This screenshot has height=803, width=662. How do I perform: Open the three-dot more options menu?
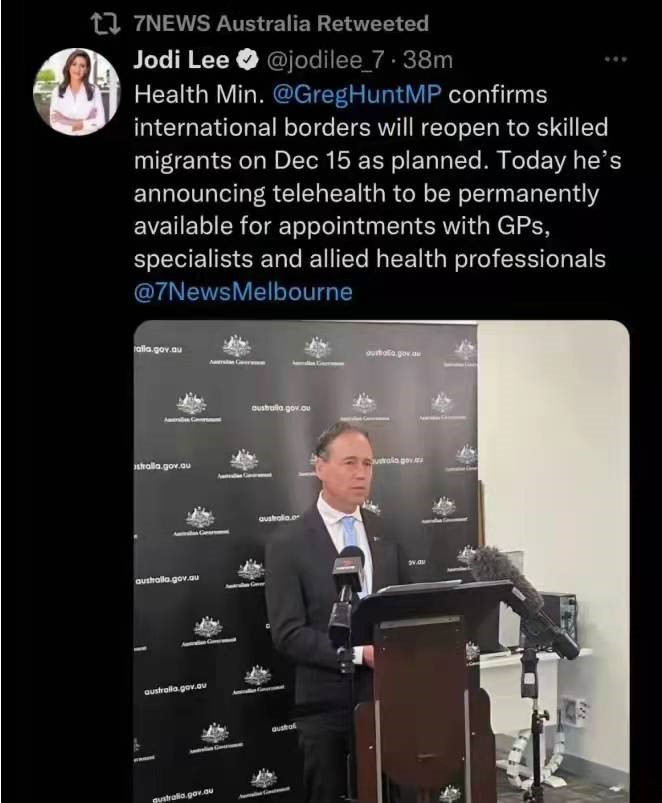[615, 60]
